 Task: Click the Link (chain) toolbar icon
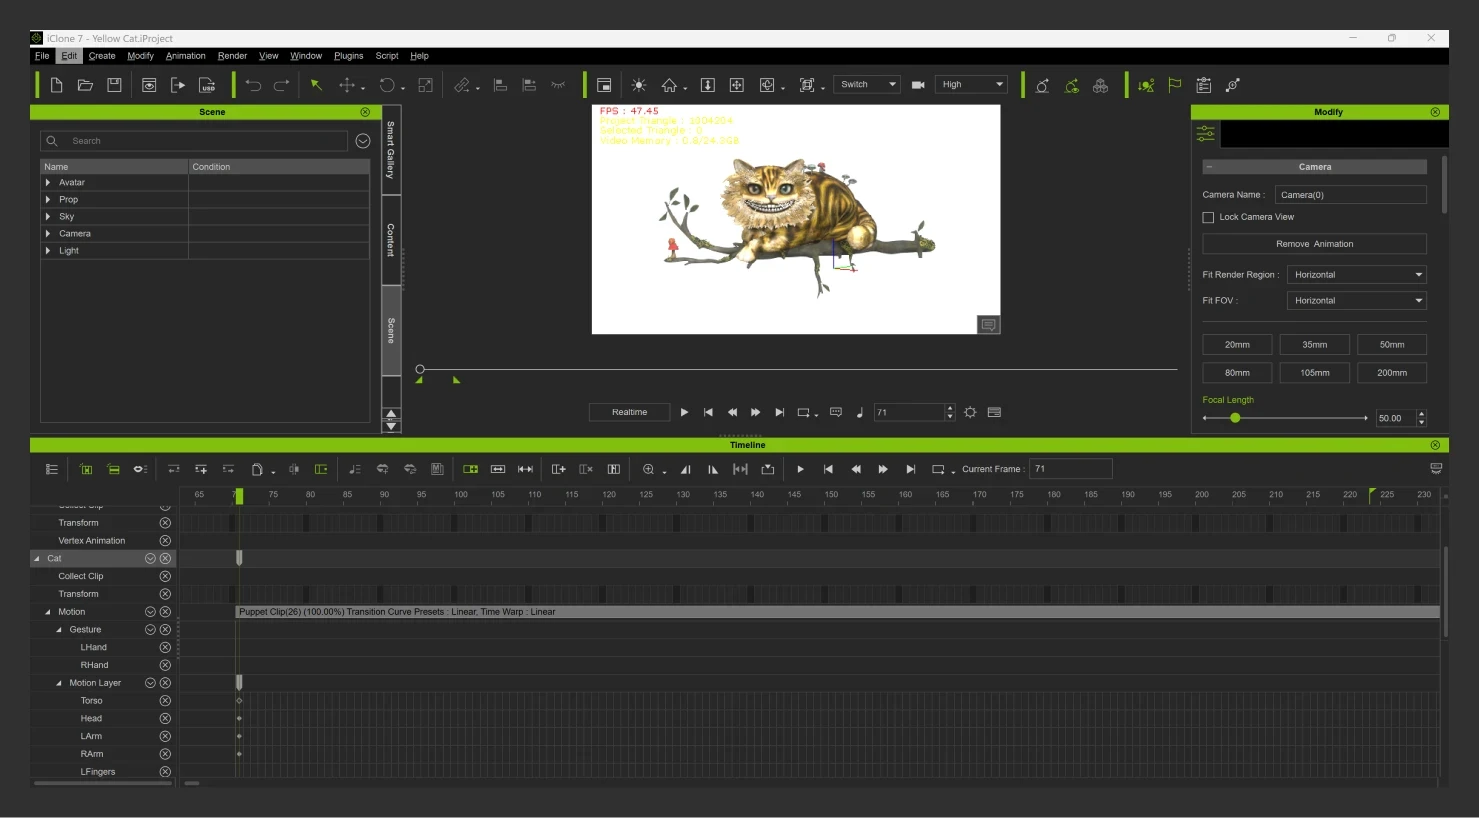(462, 85)
